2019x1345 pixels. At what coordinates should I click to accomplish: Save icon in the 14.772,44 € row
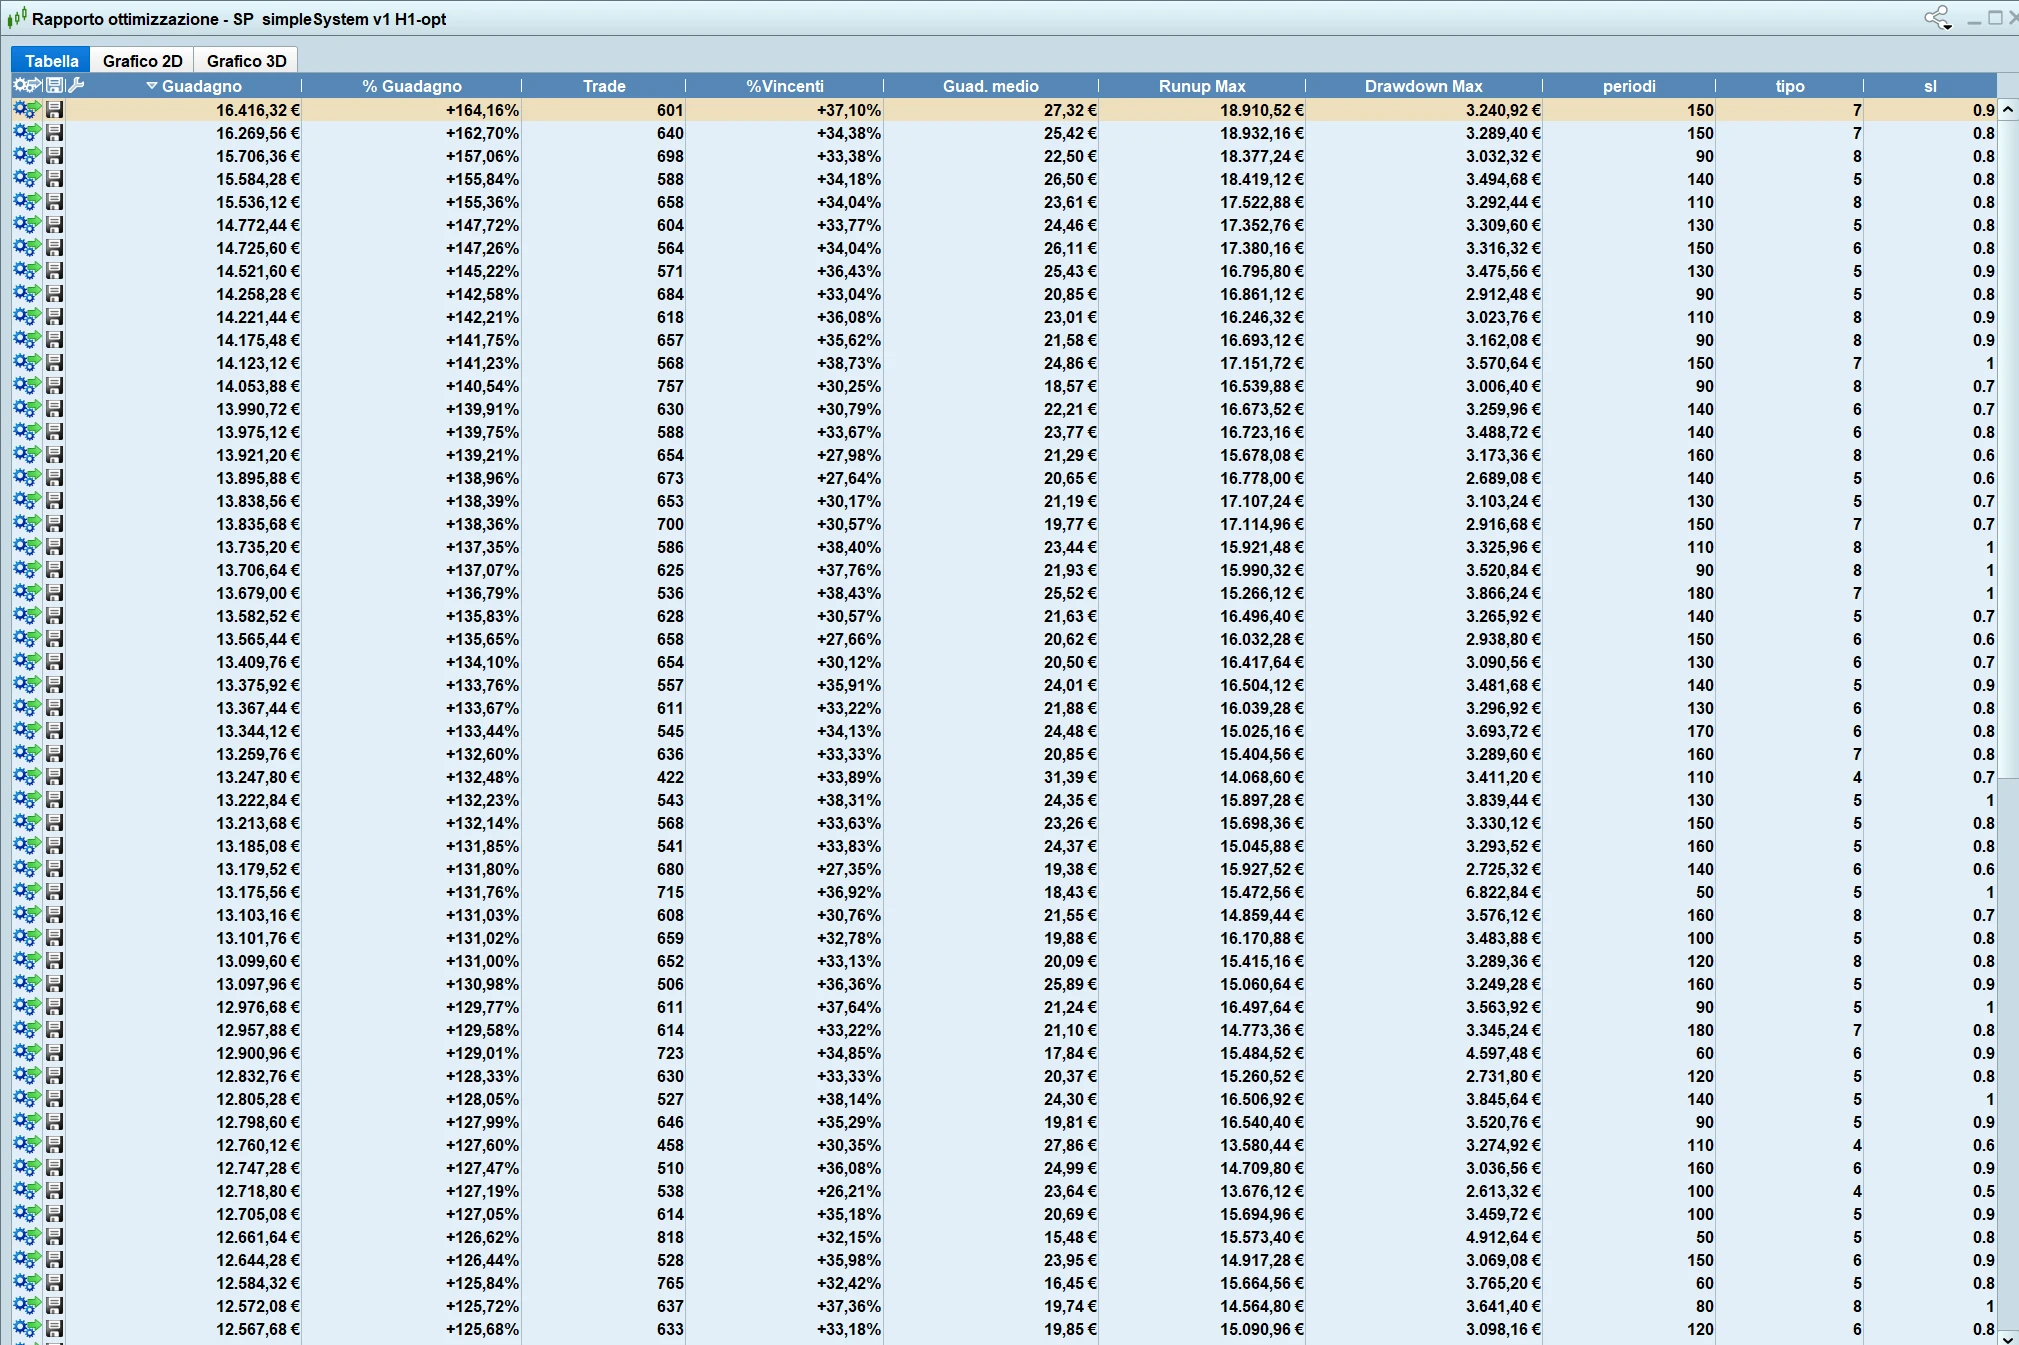[55, 225]
